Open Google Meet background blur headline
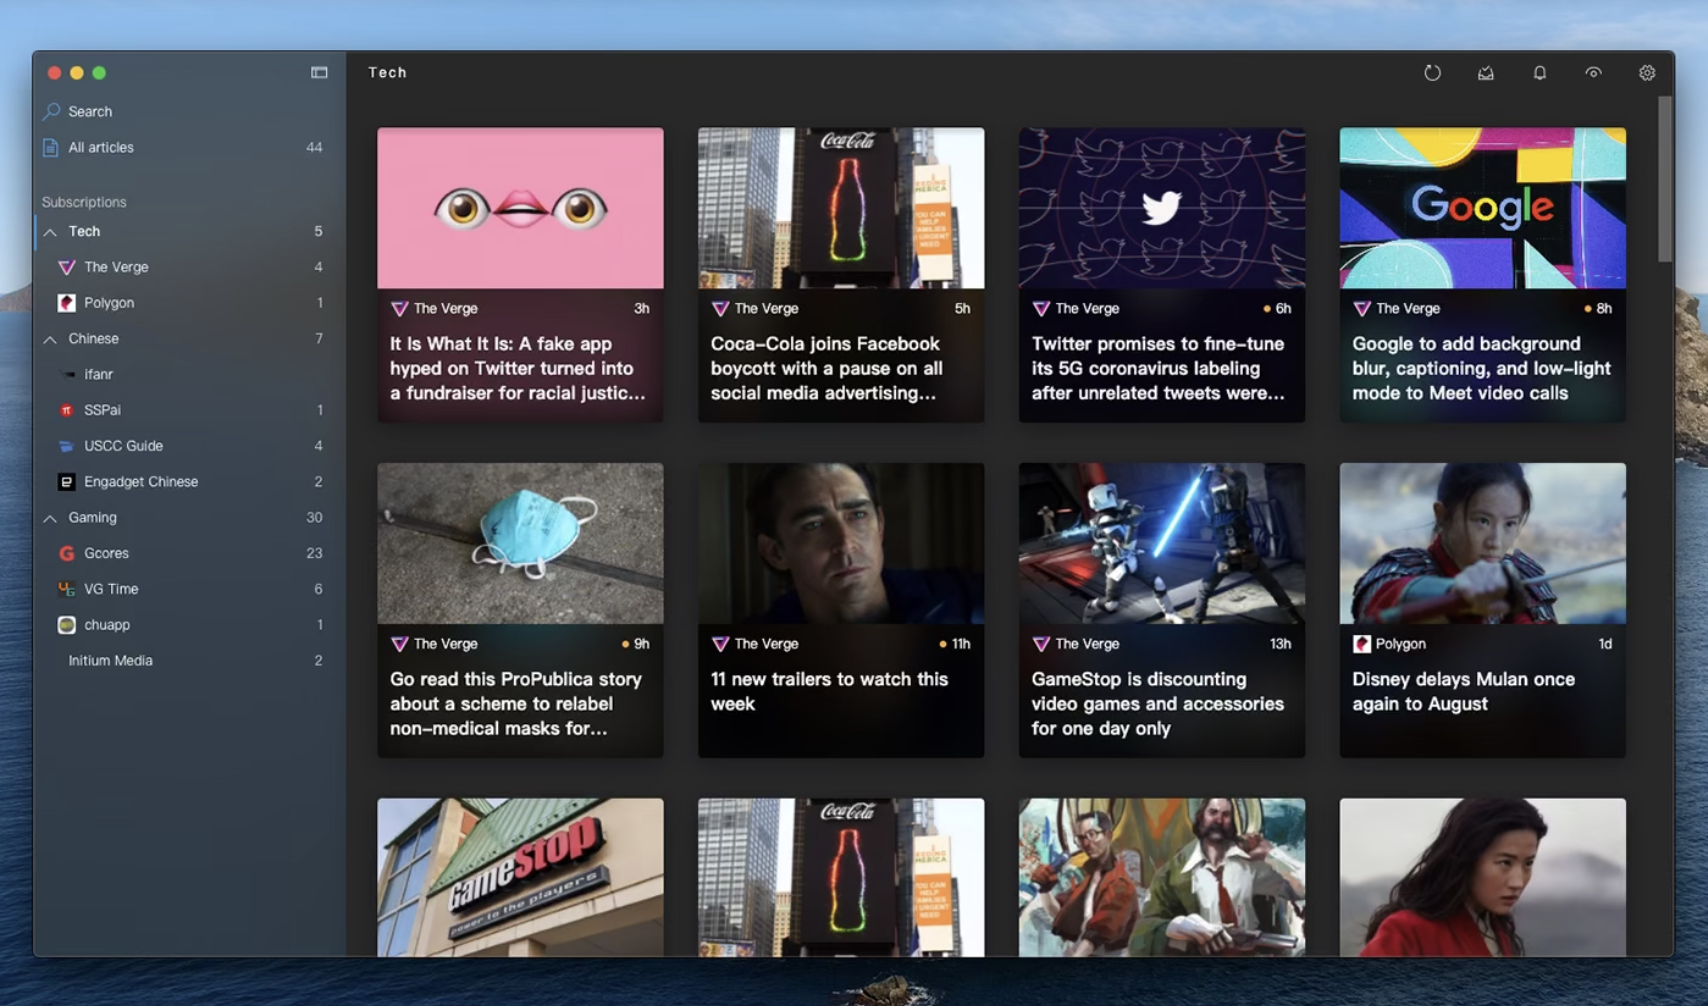Image resolution: width=1708 pixels, height=1006 pixels. (1481, 368)
